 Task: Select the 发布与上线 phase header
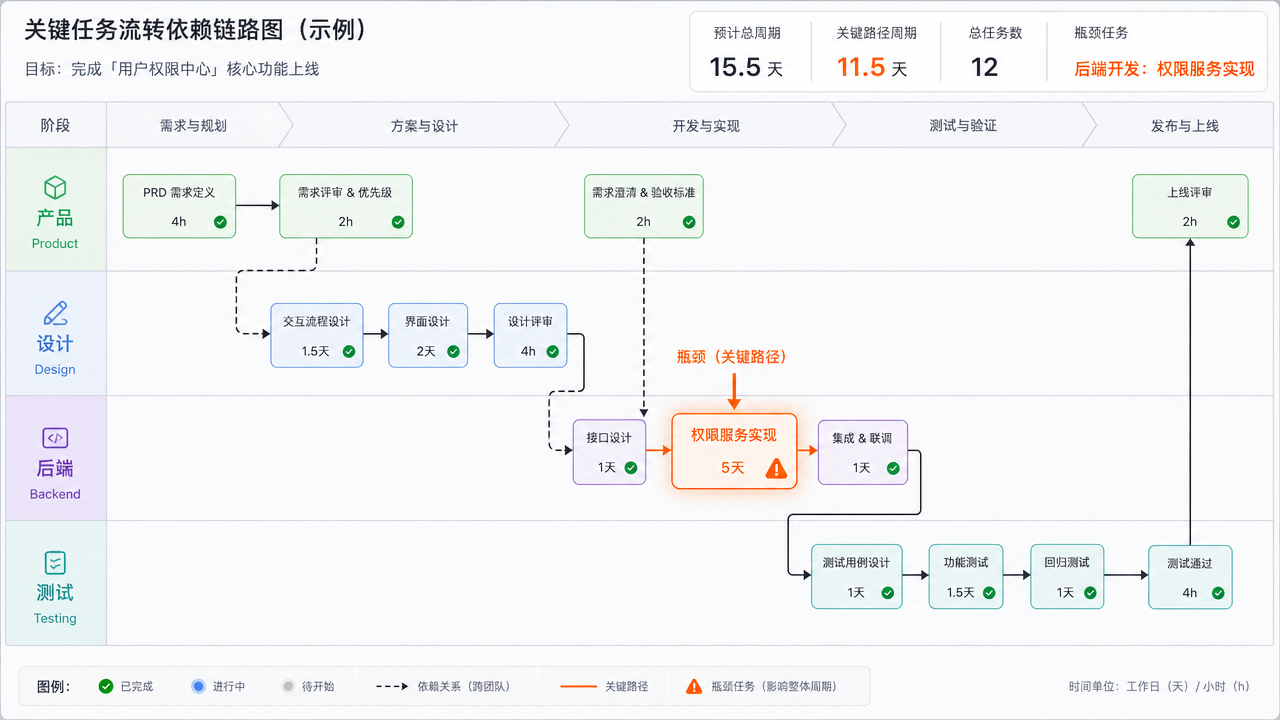[x=1184, y=126]
